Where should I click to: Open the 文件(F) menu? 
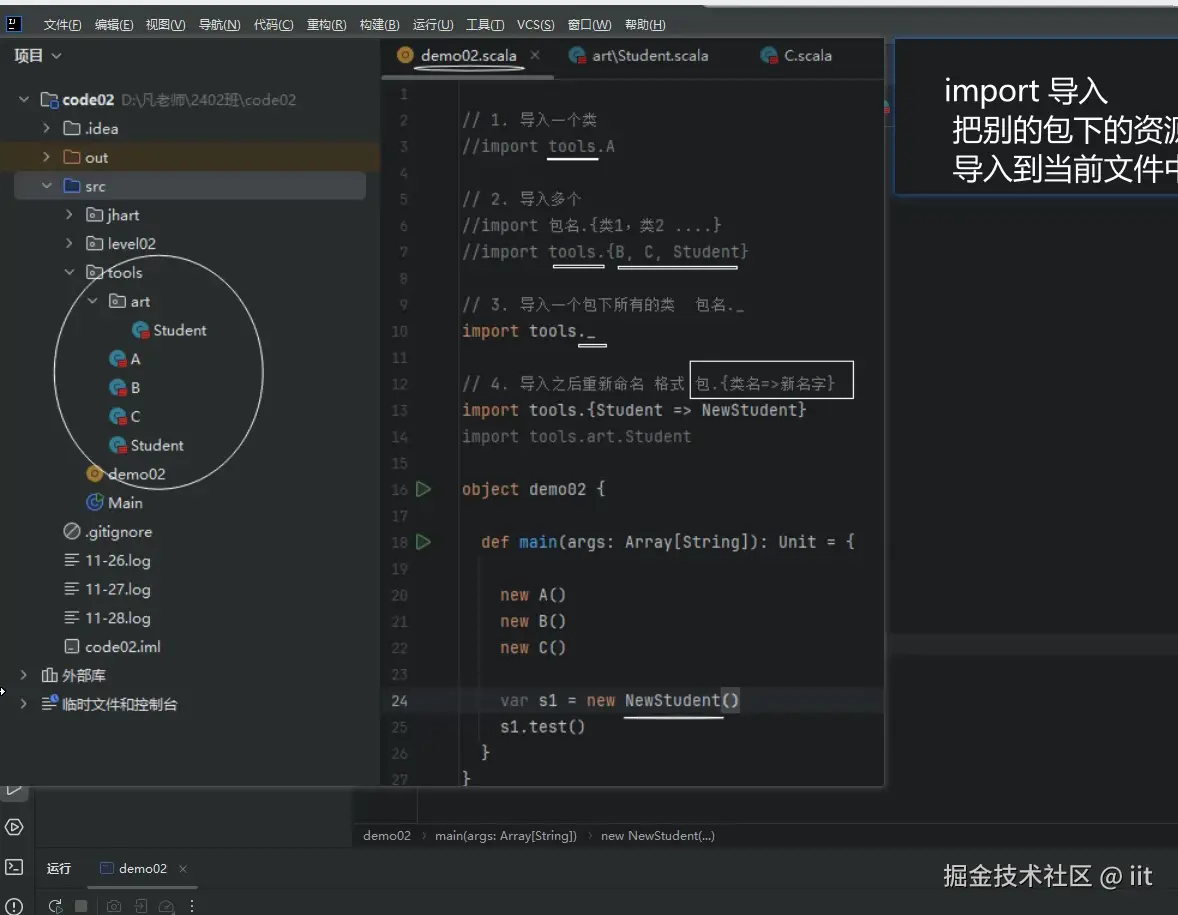tap(62, 25)
